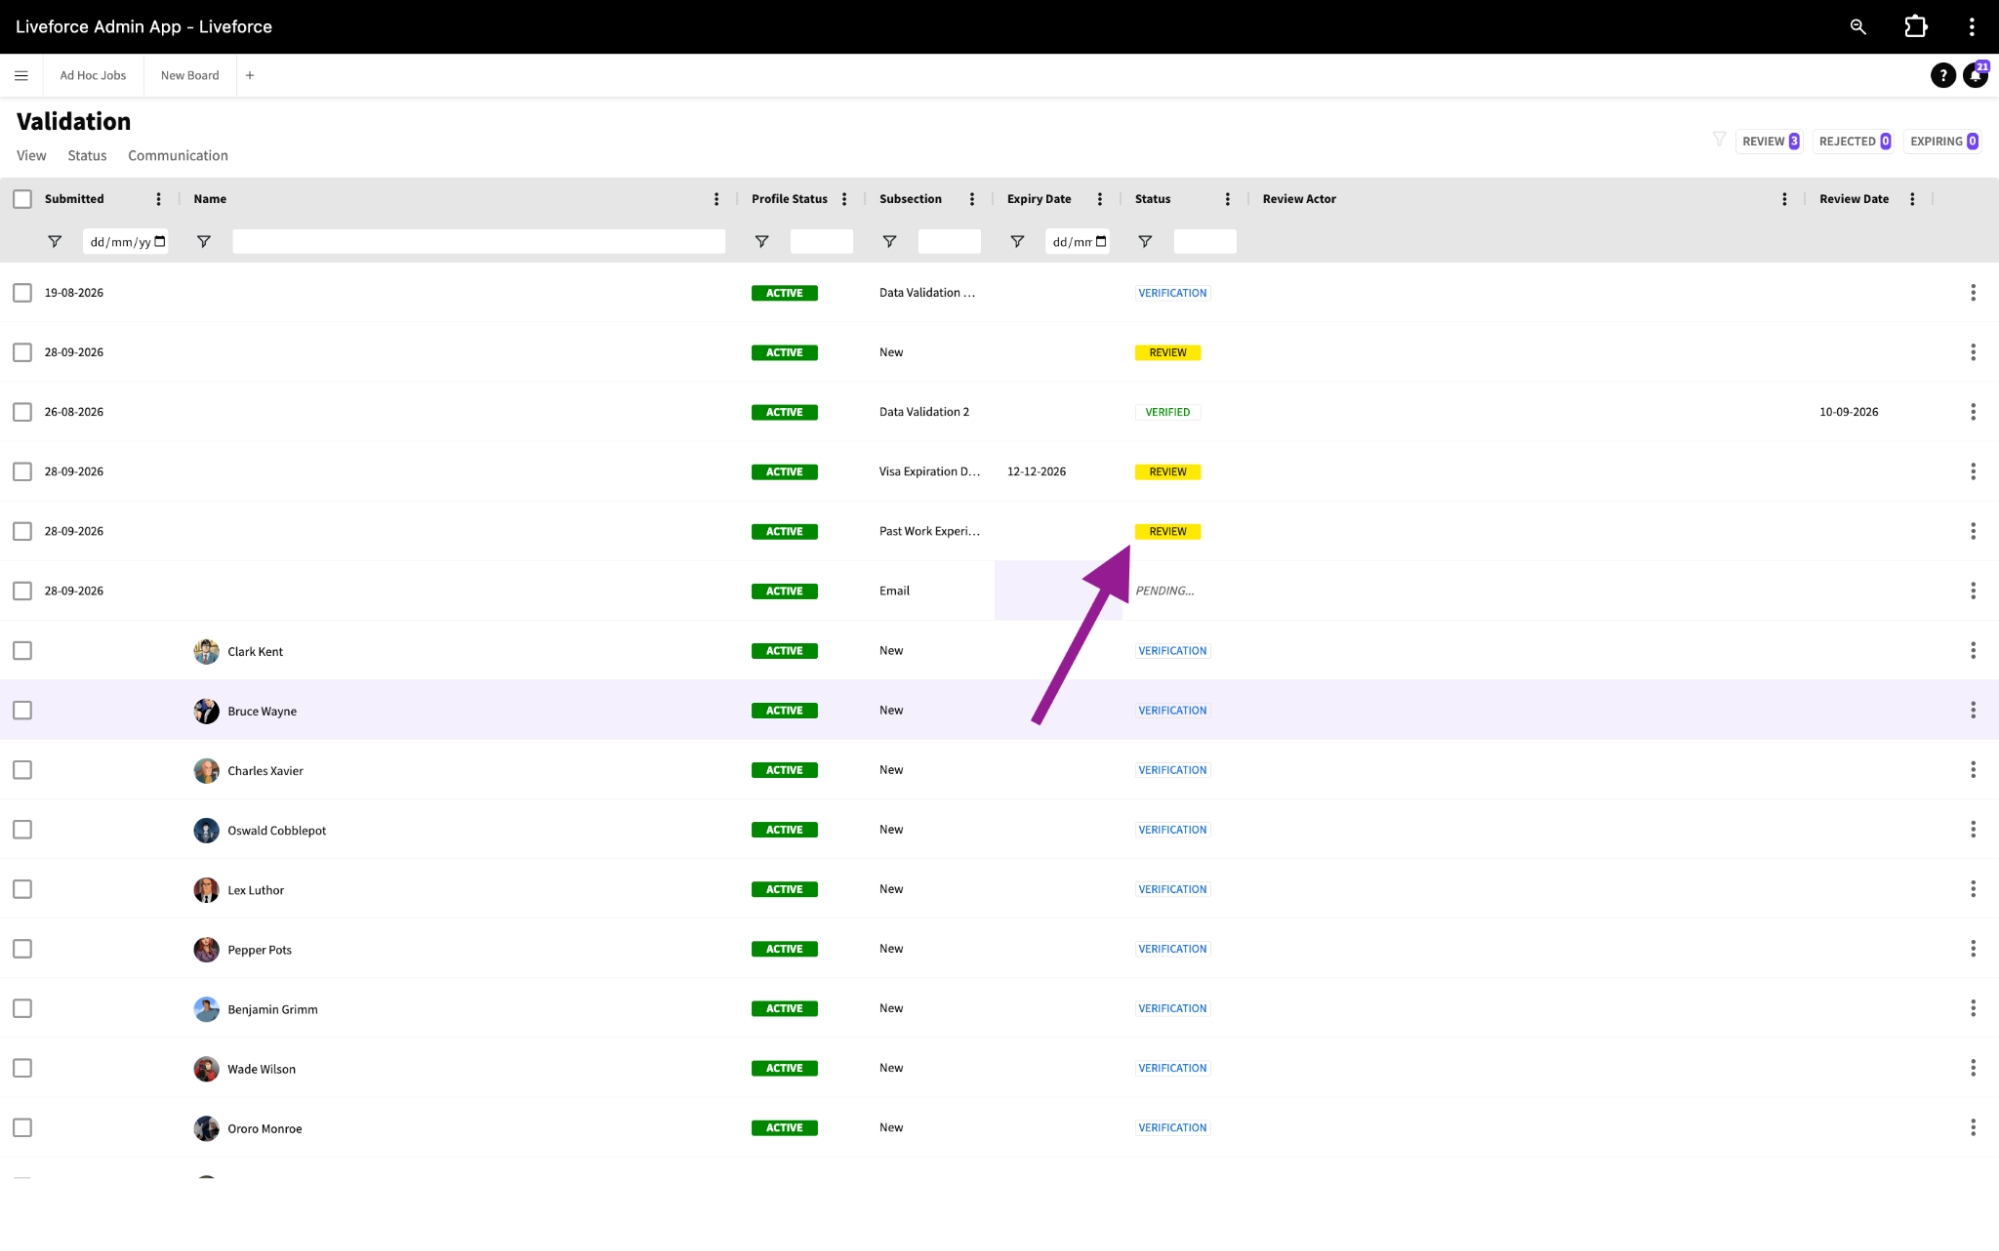Click Lex Luthor's avatar
Viewport: 1999px width, 1251px height.
click(x=206, y=890)
